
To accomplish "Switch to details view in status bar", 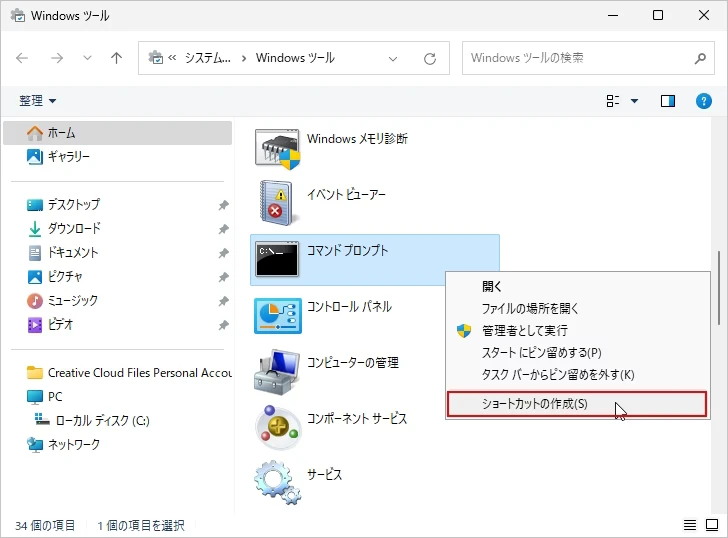I will [689, 525].
